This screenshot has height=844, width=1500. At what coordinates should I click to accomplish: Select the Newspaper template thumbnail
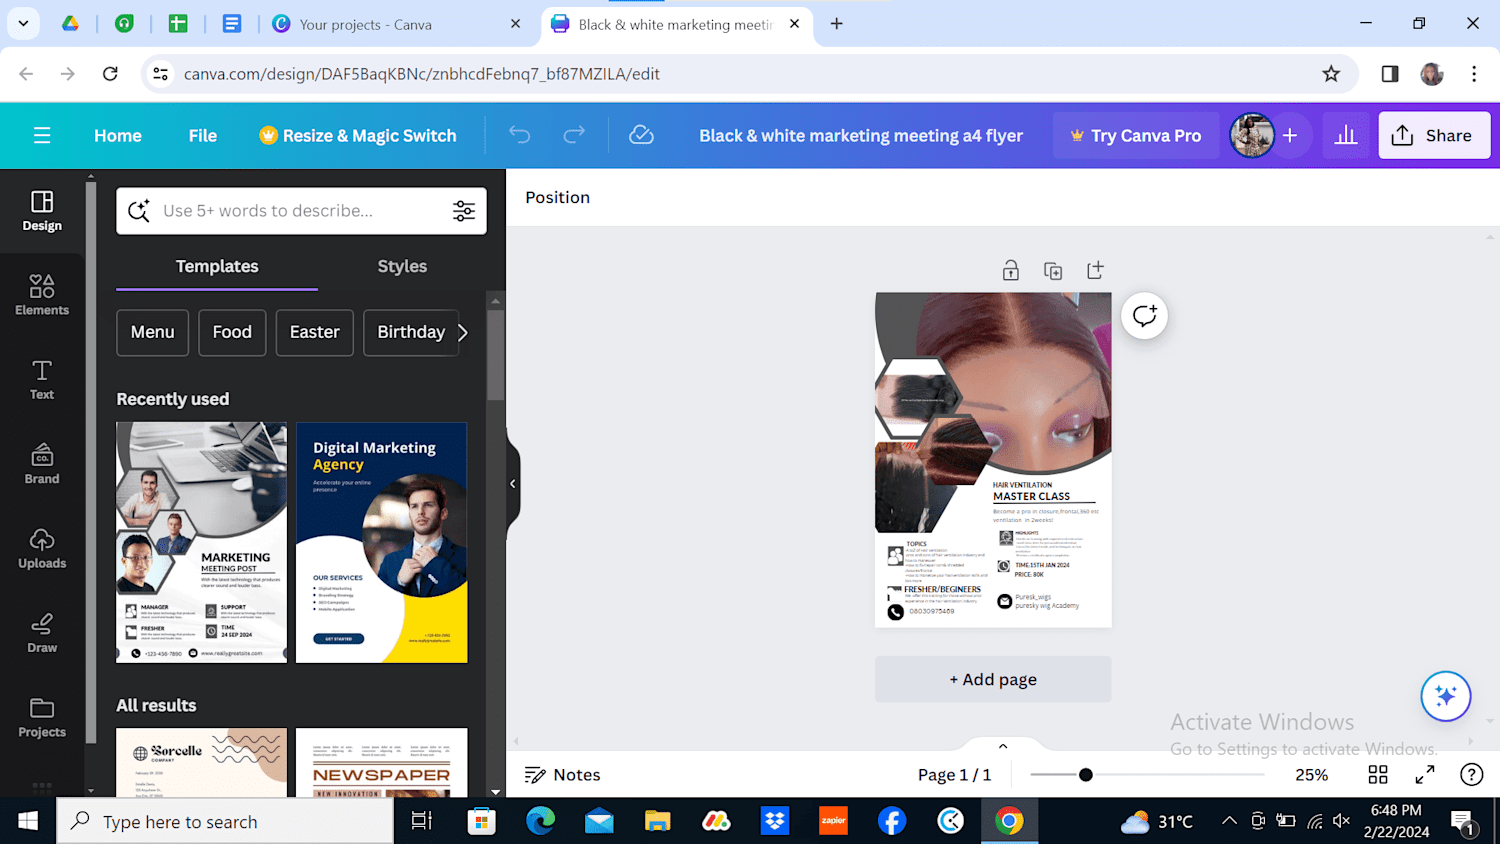(x=381, y=762)
